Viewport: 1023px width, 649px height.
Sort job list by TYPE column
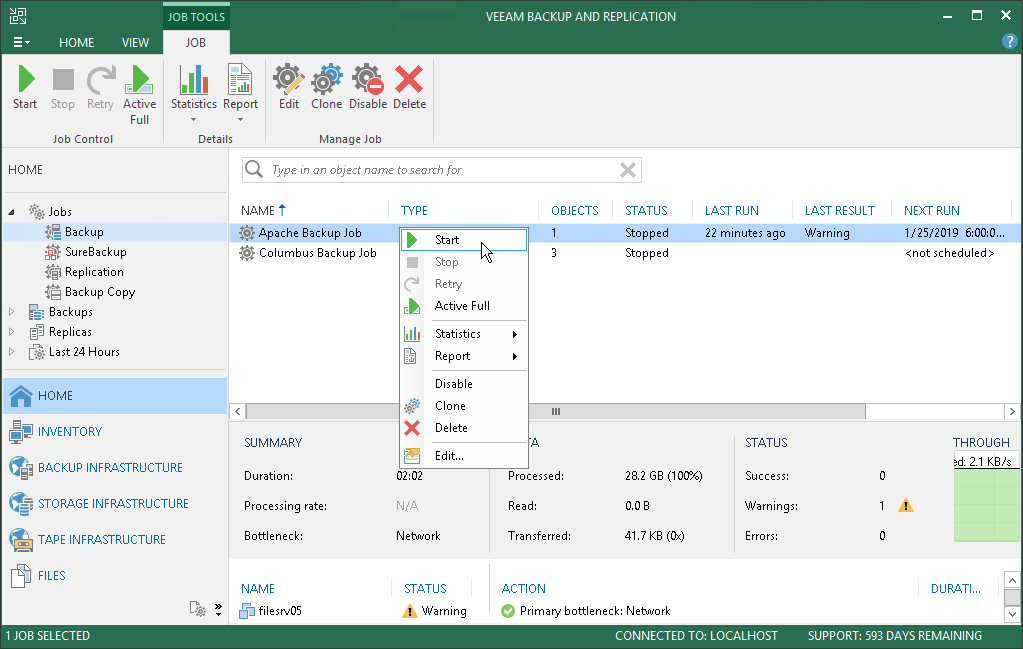click(414, 211)
